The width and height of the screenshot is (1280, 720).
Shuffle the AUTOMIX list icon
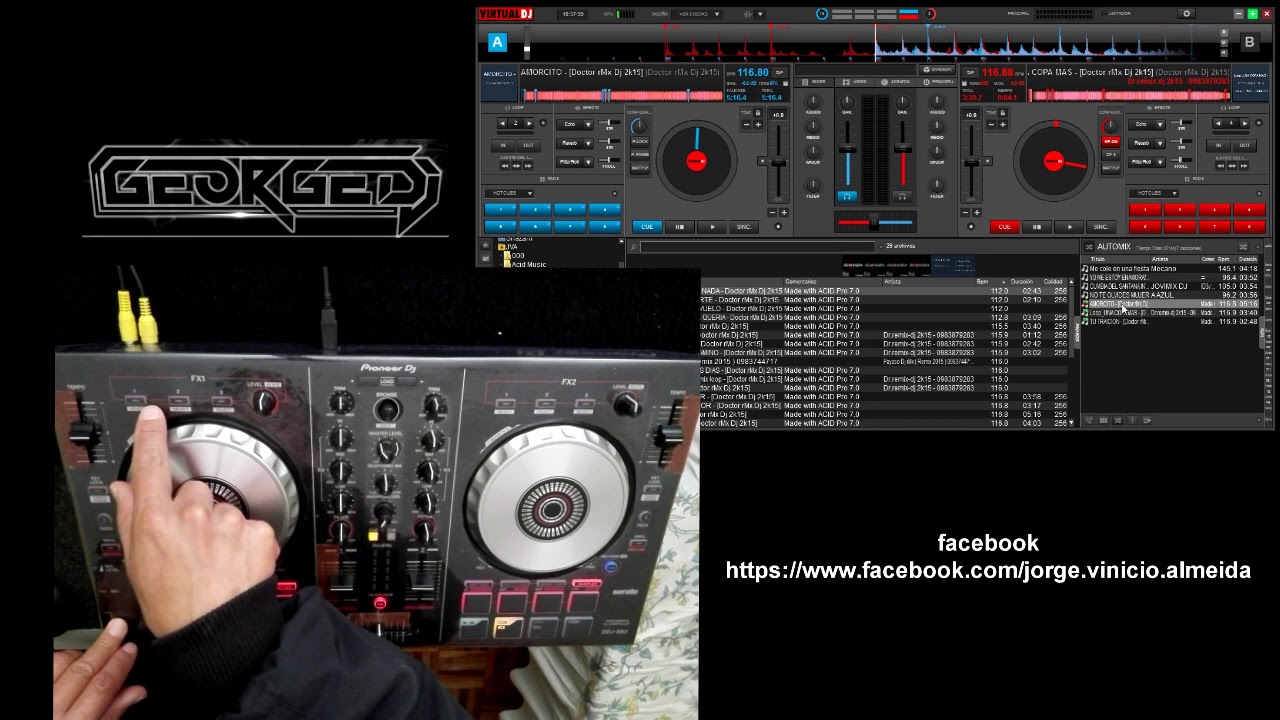(1089, 247)
